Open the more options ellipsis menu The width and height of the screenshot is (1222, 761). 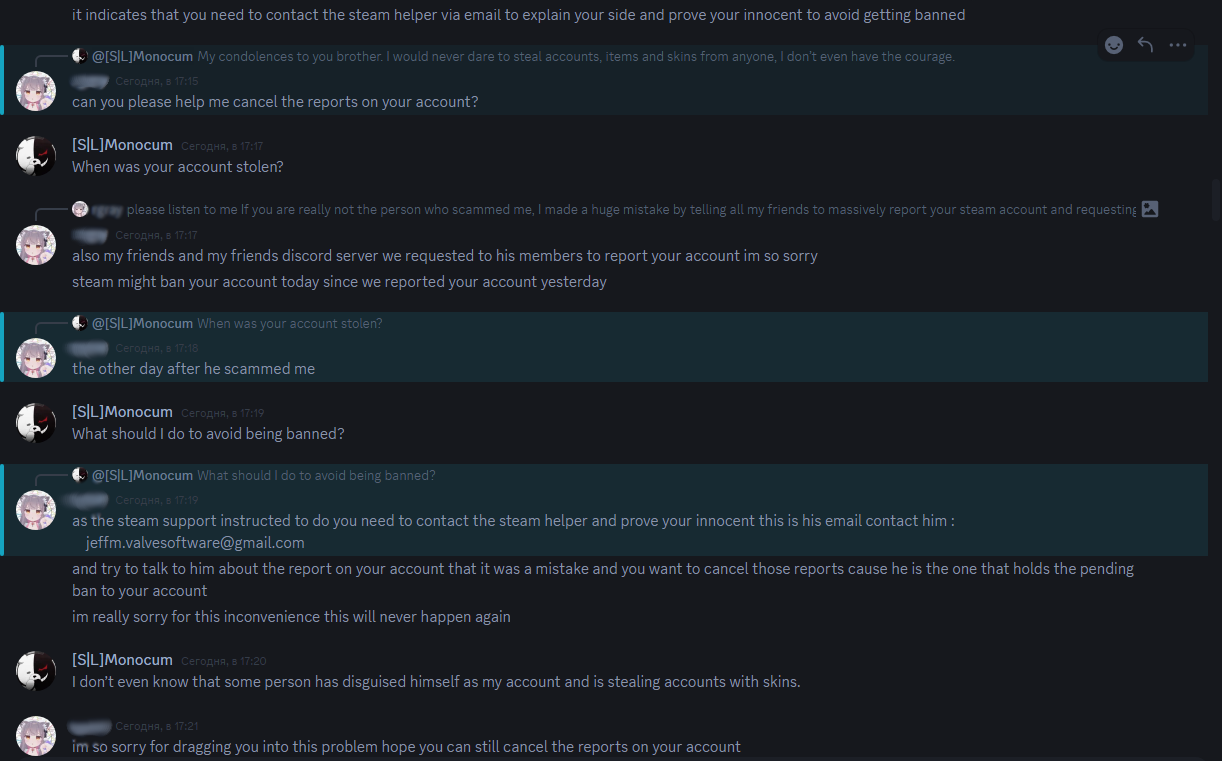click(x=1178, y=45)
